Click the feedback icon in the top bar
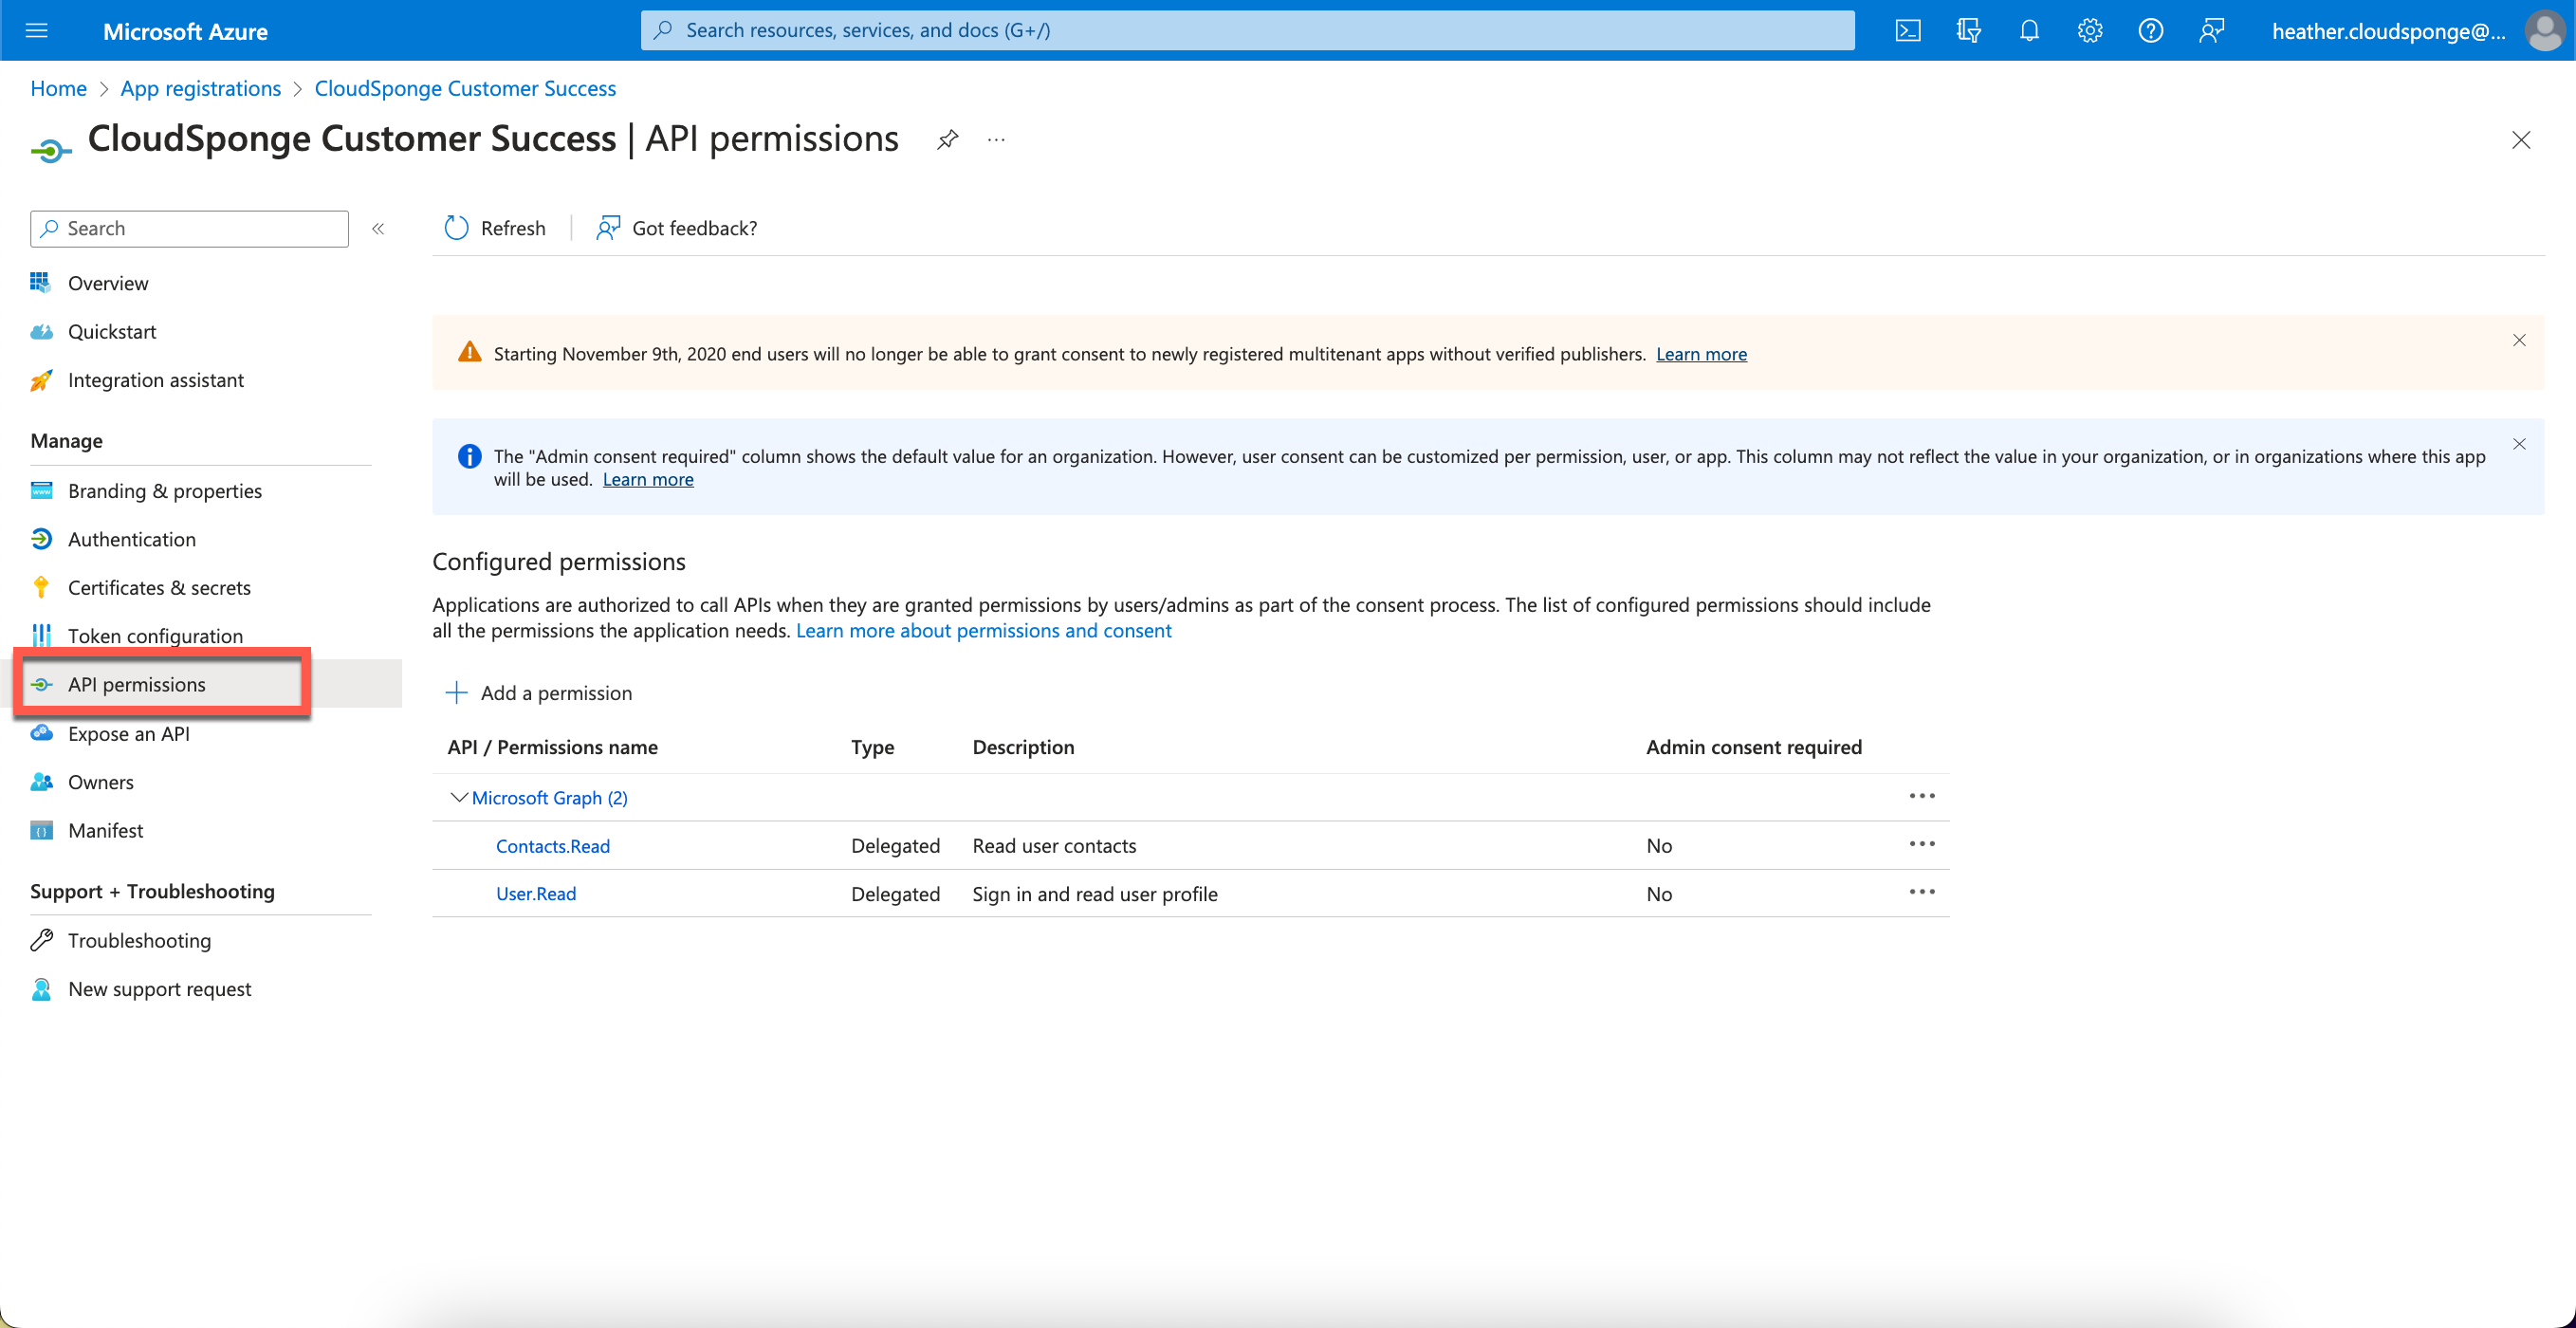Viewport: 2576px width, 1328px height. pyautogui.click(x=2212, y=31)
